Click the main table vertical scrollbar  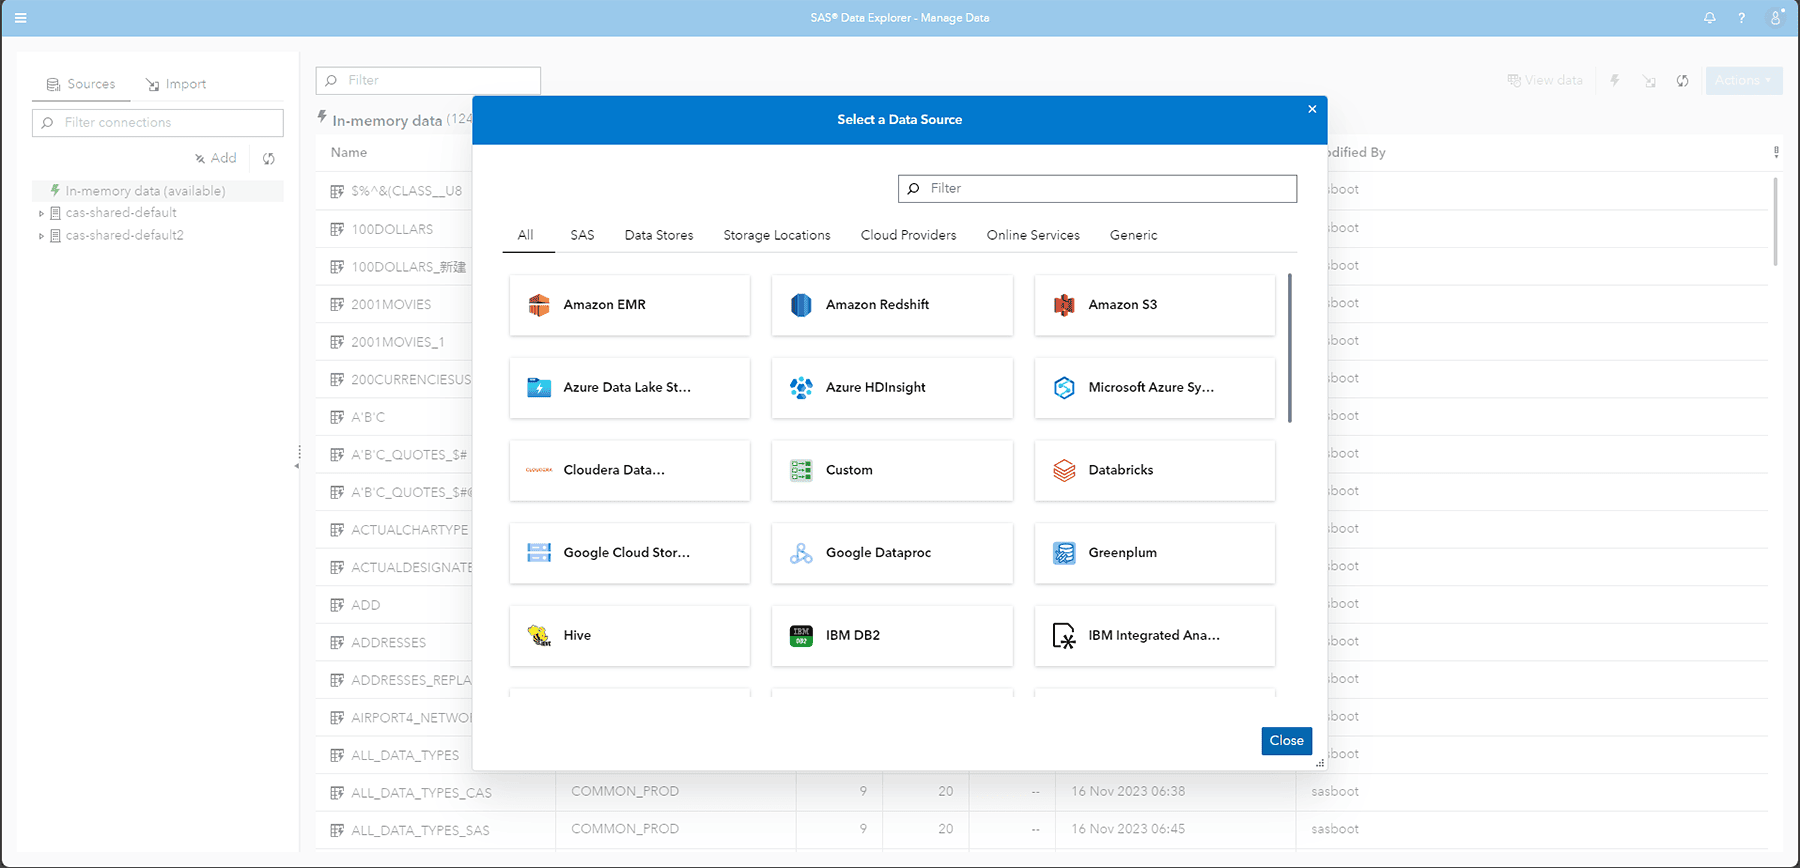[1776, 222]
